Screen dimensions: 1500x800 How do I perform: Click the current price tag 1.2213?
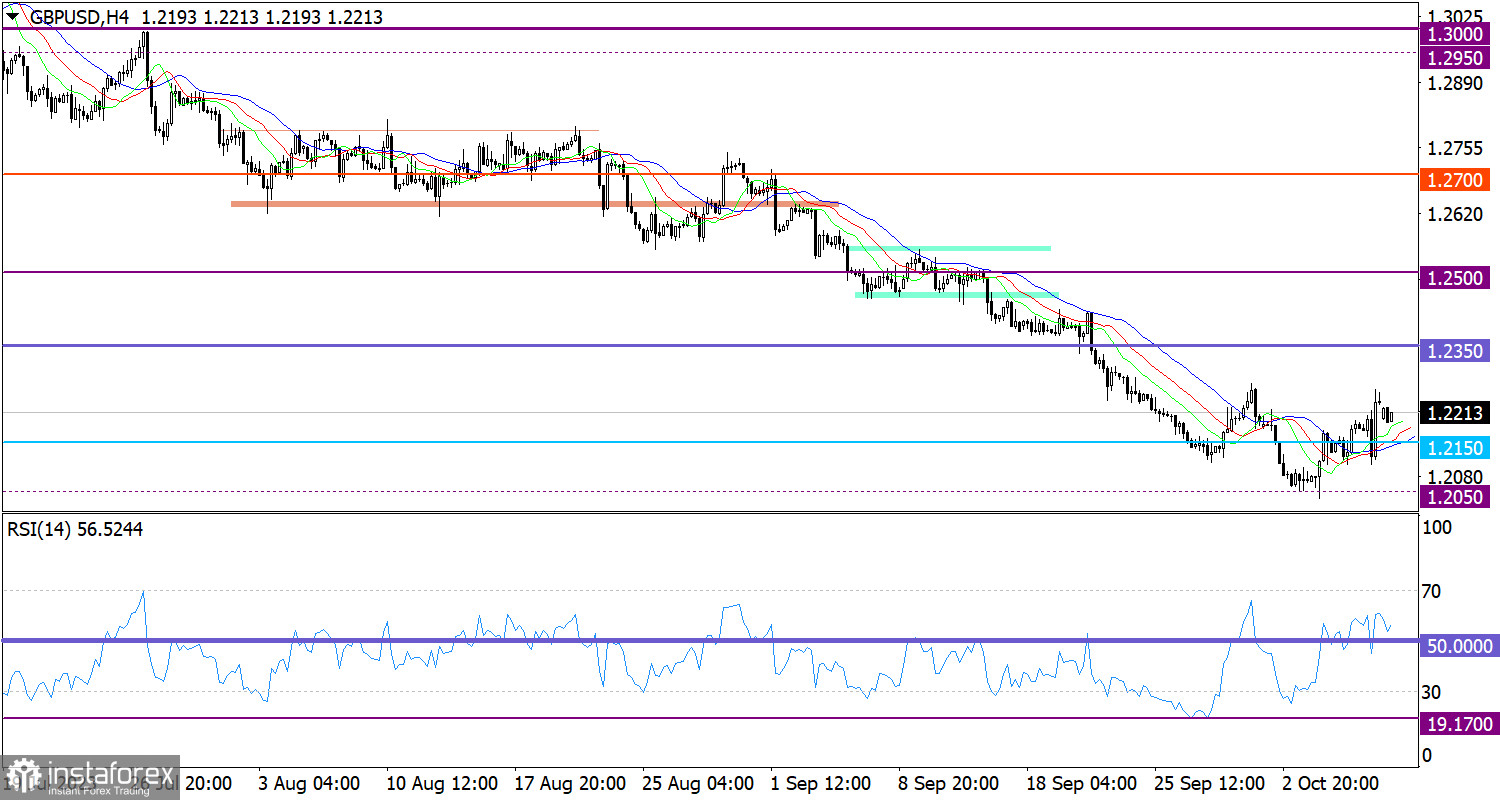coord(1457,412)
